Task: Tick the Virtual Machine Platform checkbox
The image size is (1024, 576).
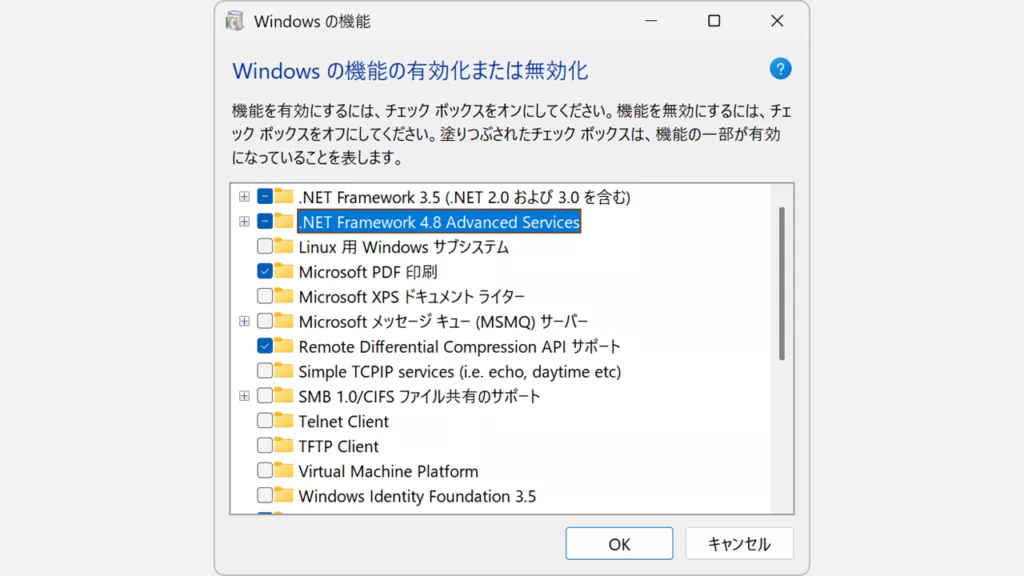Action: coord(264,471)
